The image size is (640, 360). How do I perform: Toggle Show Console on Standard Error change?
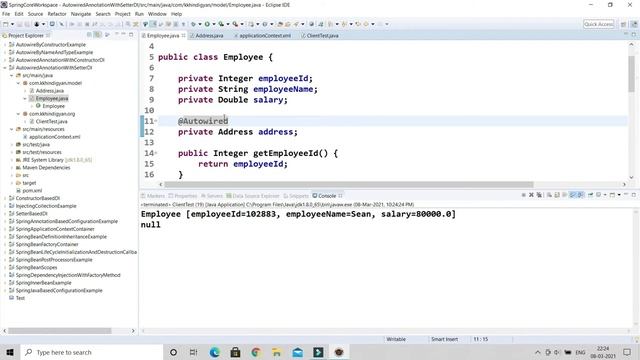point(580,195)
